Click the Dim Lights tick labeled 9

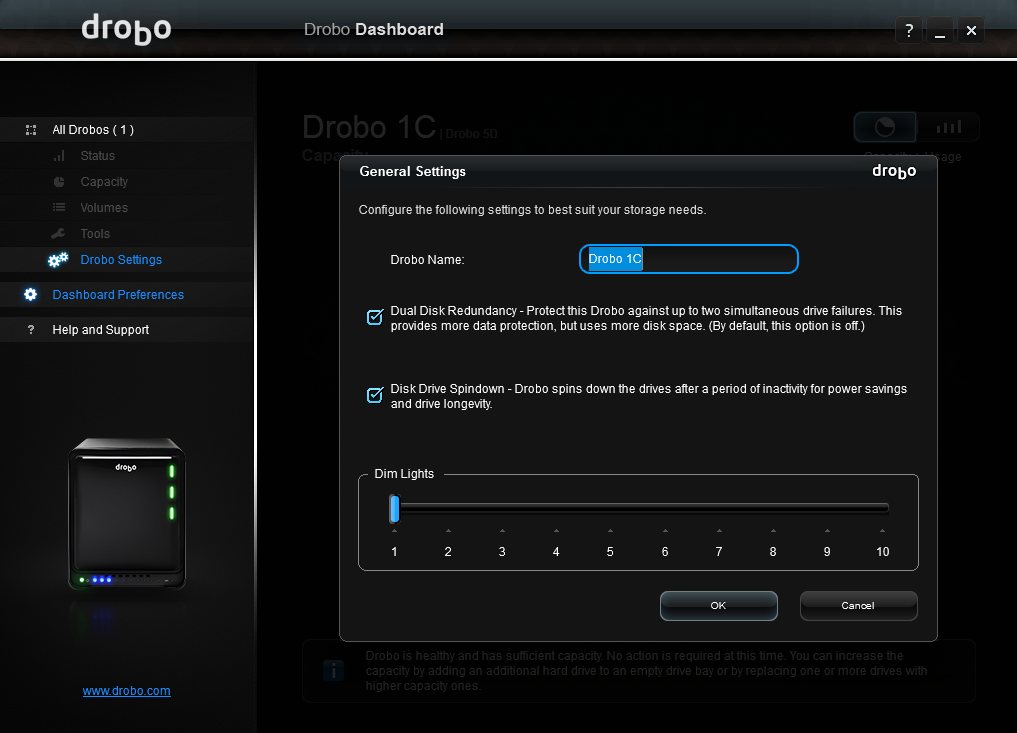click(x=827, y=551)
